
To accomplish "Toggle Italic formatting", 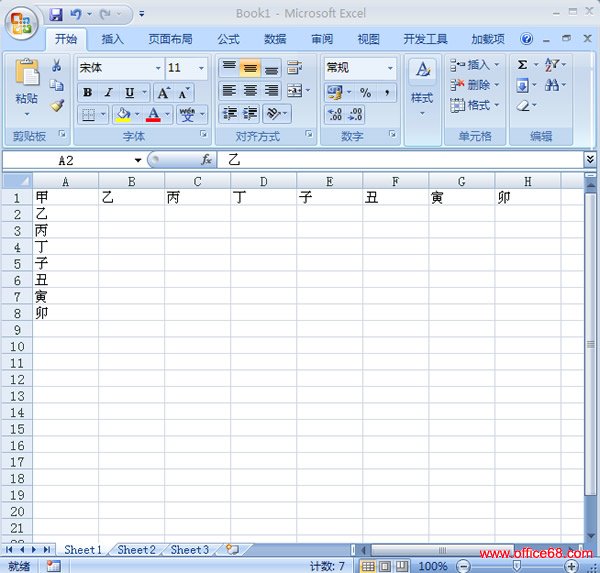I will 109,92.
